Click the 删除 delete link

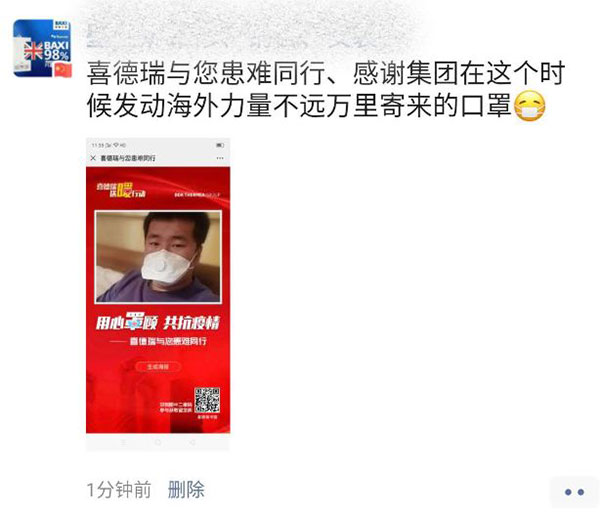coord(186,490)
